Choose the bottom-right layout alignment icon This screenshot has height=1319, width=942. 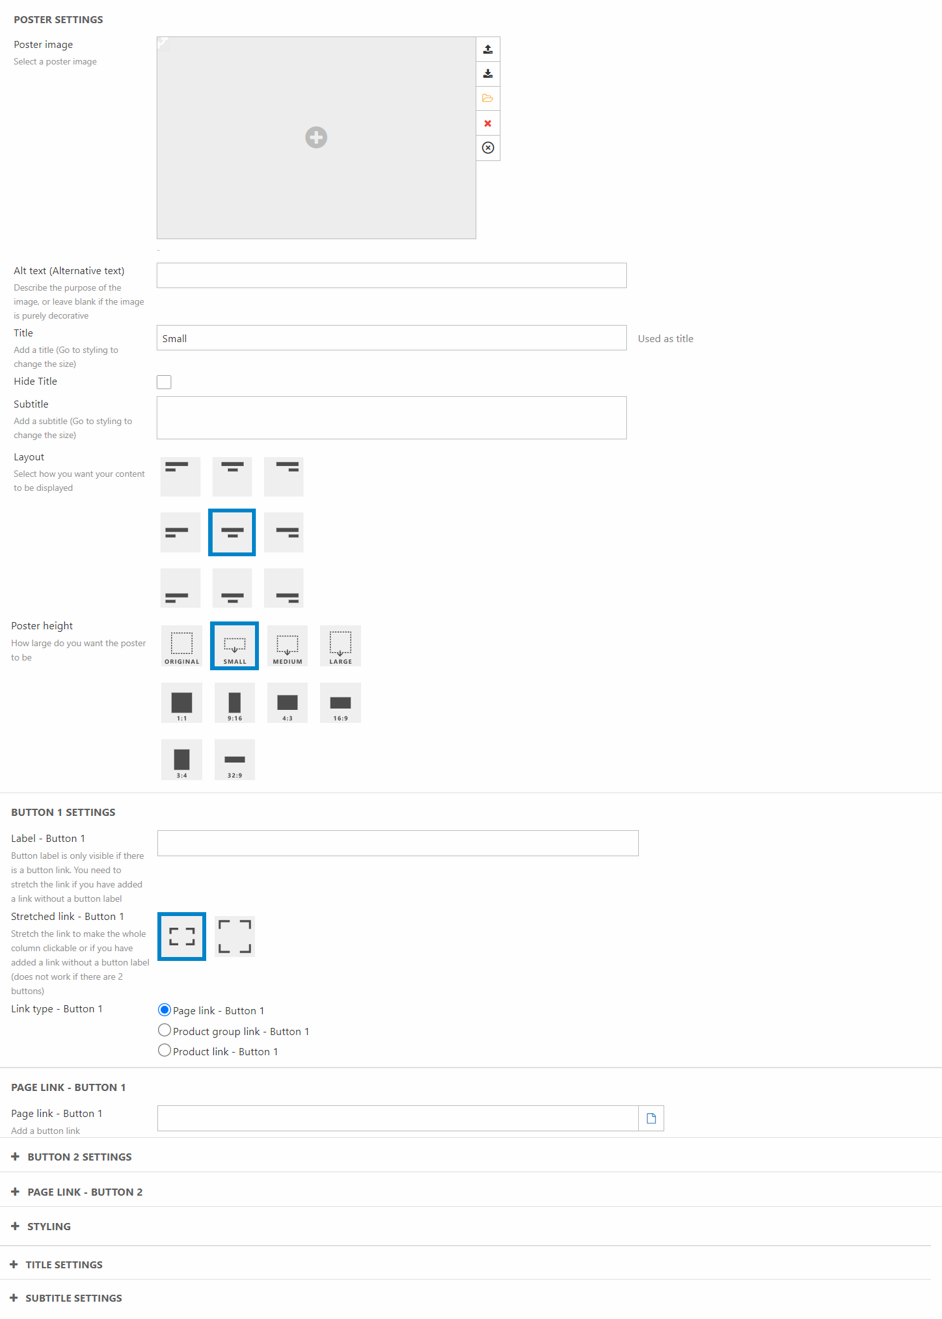285,588
